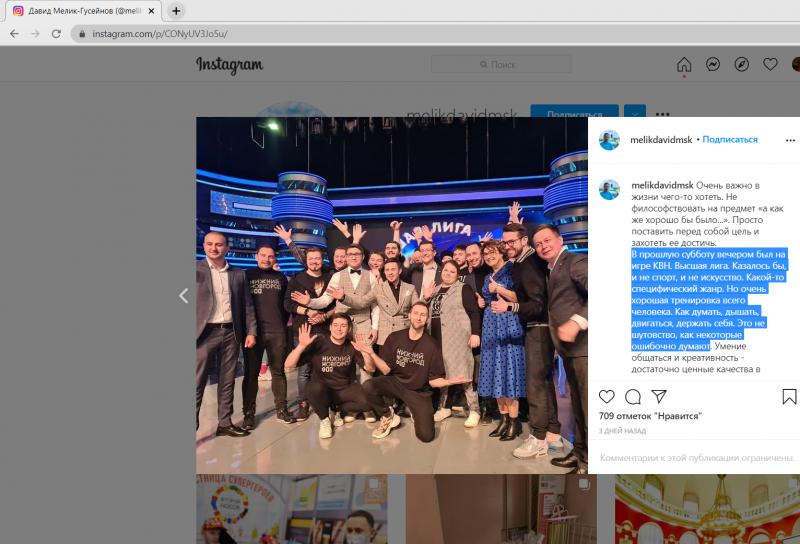Click the 3 дней назад timestamp
The width and height of the screenshot is (800, 544).
click(x=622, y=431)
